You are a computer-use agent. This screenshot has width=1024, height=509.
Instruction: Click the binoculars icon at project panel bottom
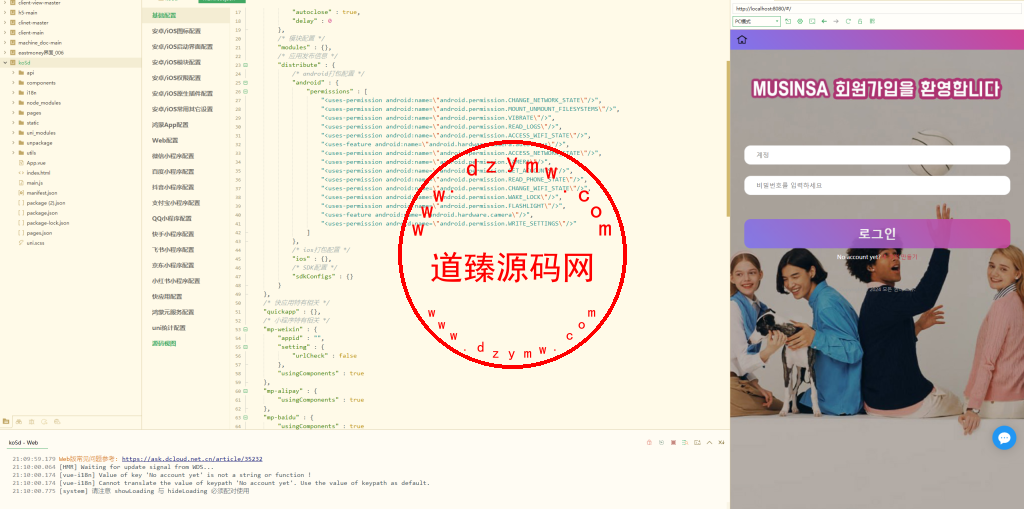click(x=19, y=421)
